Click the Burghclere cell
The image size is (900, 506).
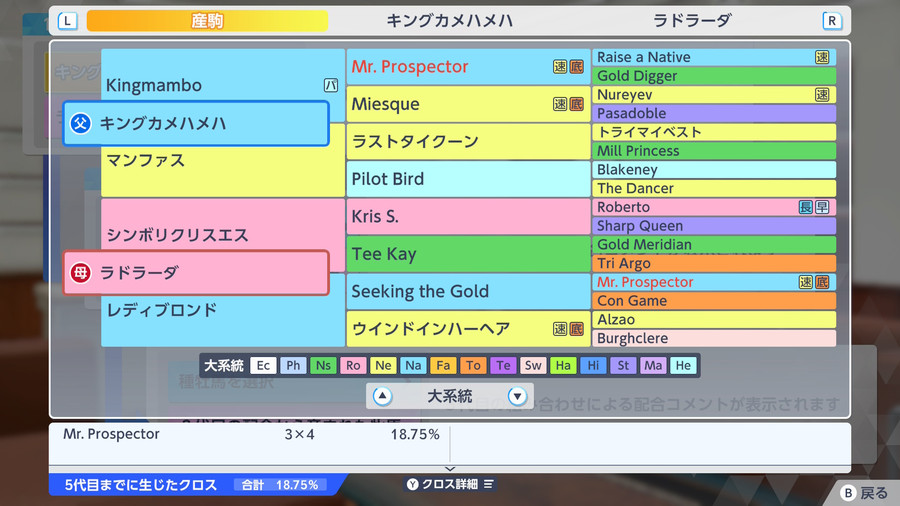[x=714, y=338]
